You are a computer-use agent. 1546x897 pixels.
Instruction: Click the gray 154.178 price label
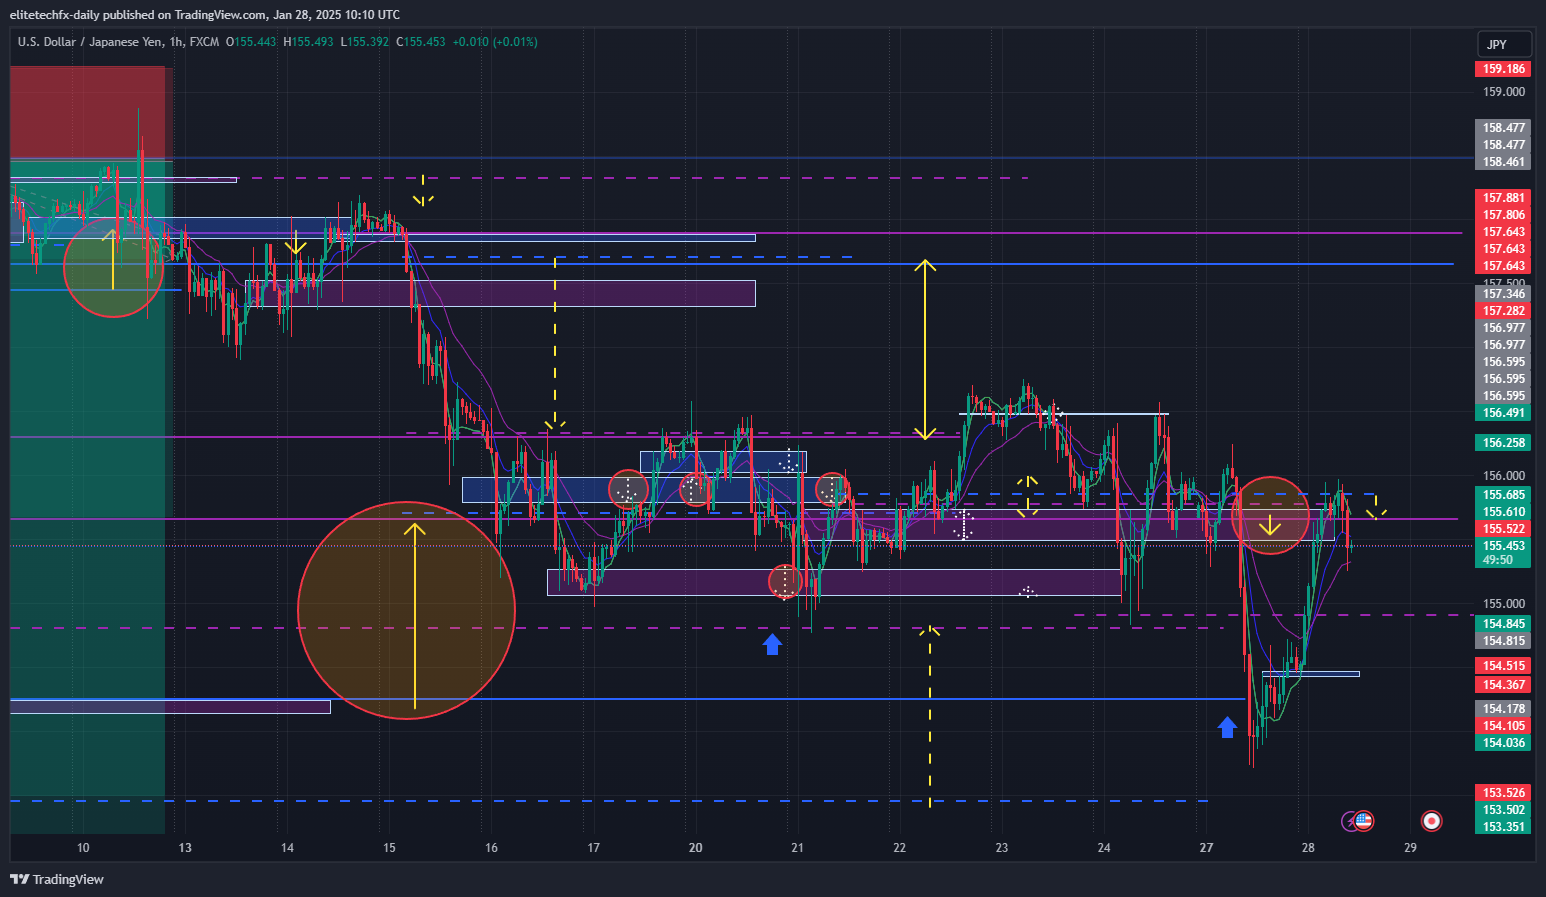tap(1503, 709)
